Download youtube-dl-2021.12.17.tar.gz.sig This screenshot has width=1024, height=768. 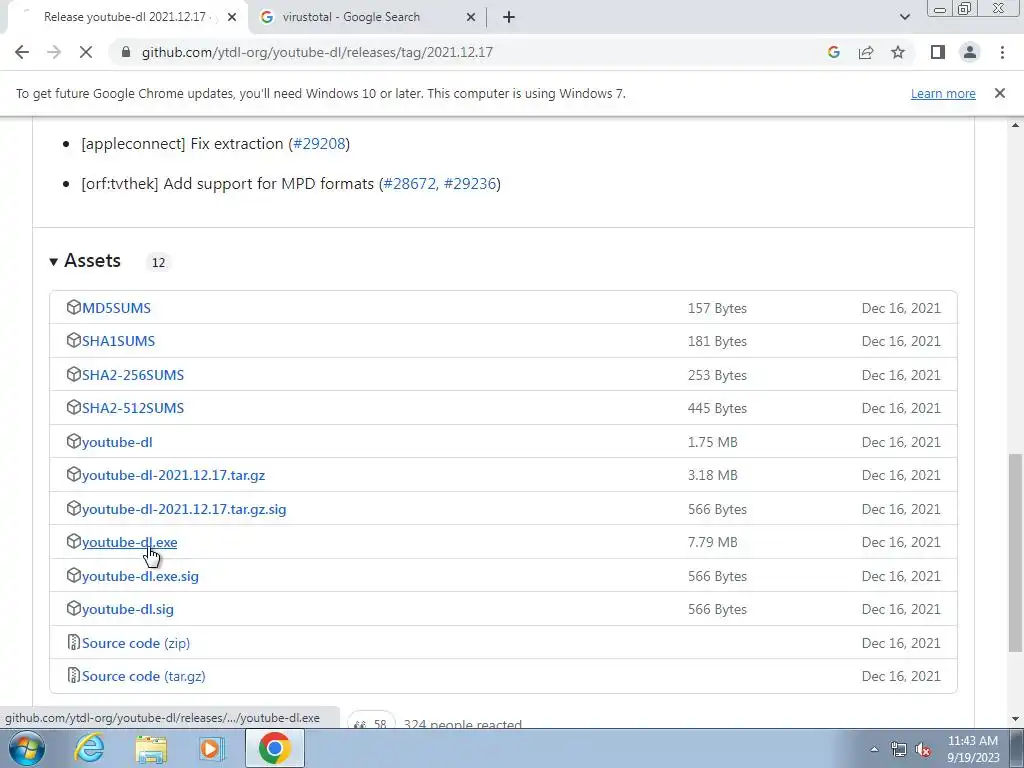tap(184, 509)
